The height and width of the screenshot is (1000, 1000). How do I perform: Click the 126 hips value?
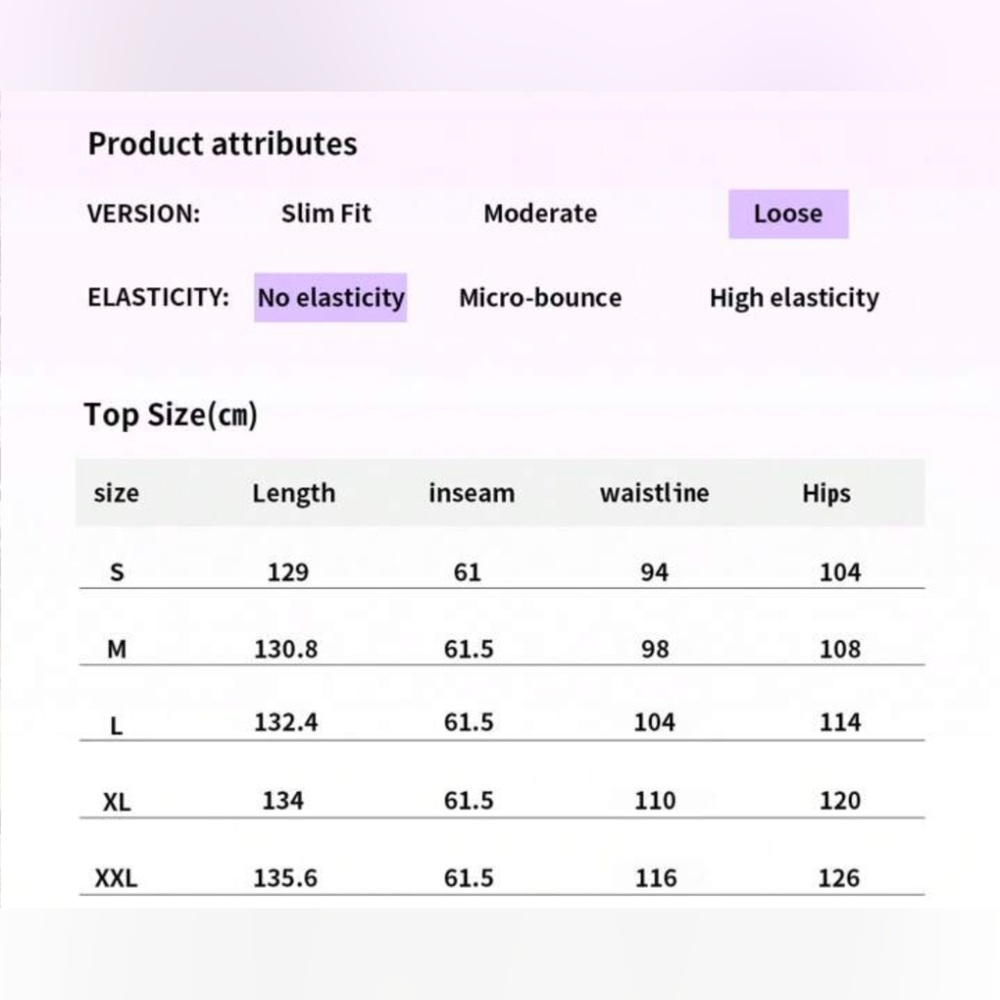point(839,878)
